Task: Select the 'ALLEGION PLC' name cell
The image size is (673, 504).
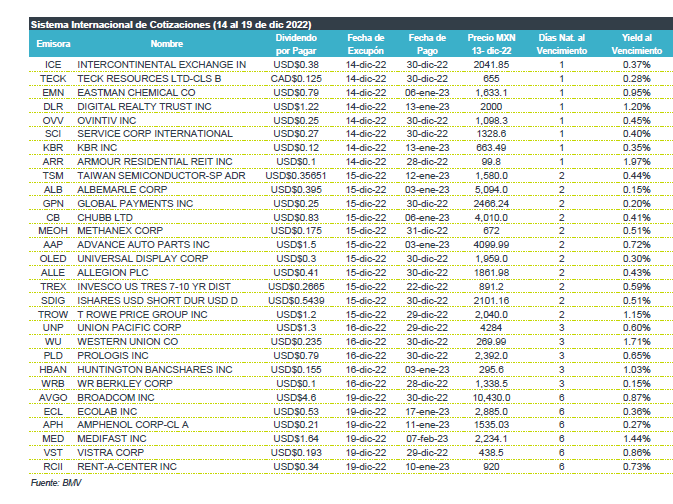Action: click(x=113, y=273)
